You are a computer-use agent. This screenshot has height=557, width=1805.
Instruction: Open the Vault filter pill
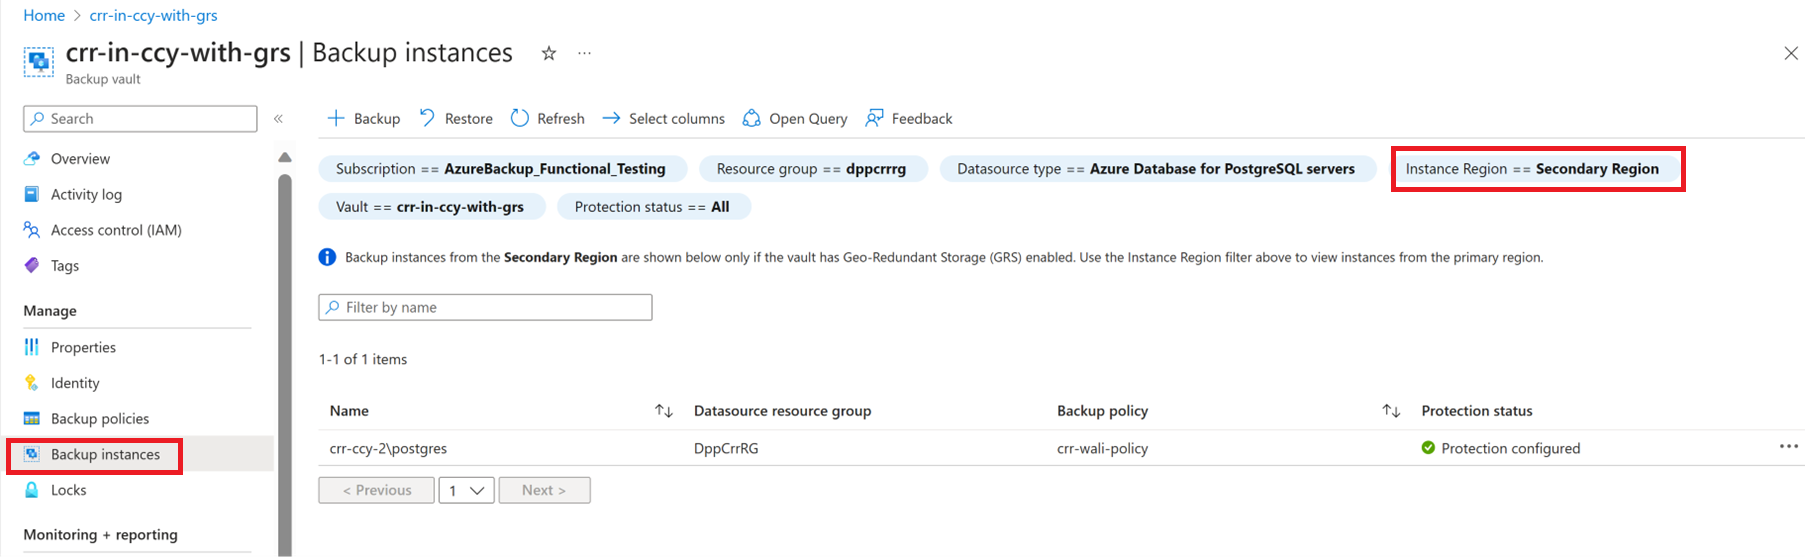[431, 207]
